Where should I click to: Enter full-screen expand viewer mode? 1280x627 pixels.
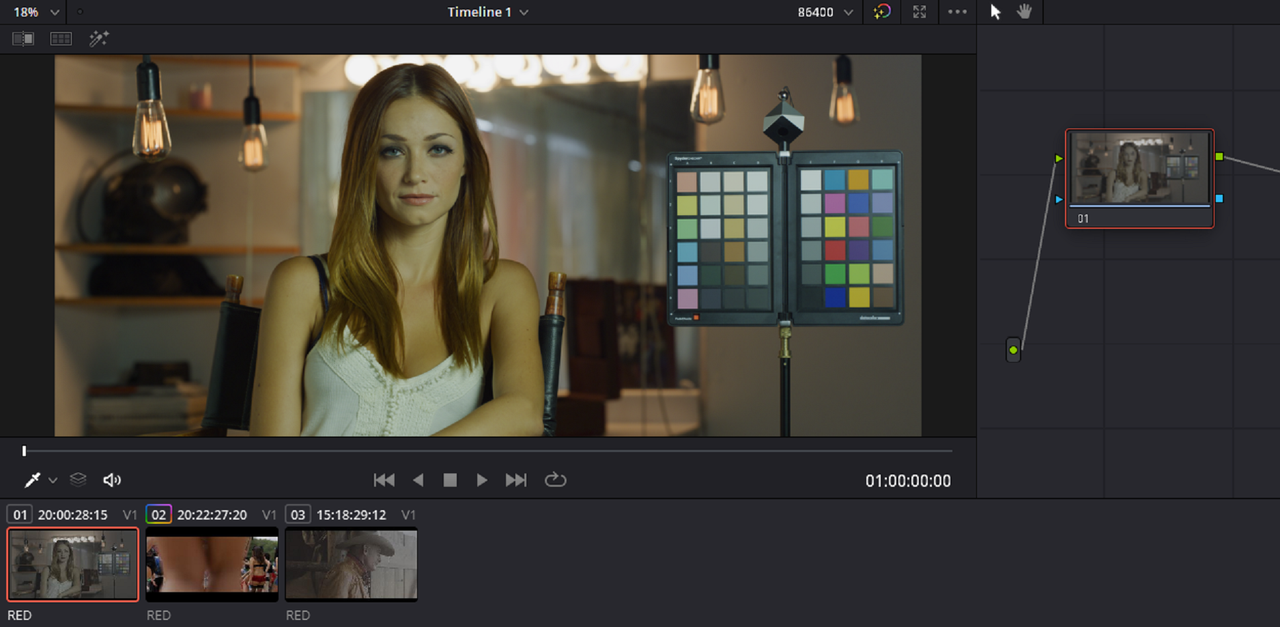919,12
